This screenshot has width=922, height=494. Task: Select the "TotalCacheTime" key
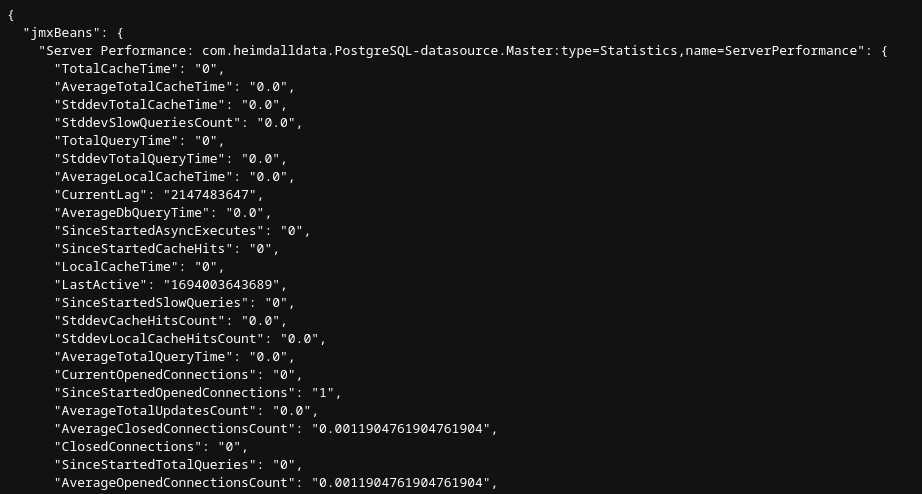pos(116,68)
